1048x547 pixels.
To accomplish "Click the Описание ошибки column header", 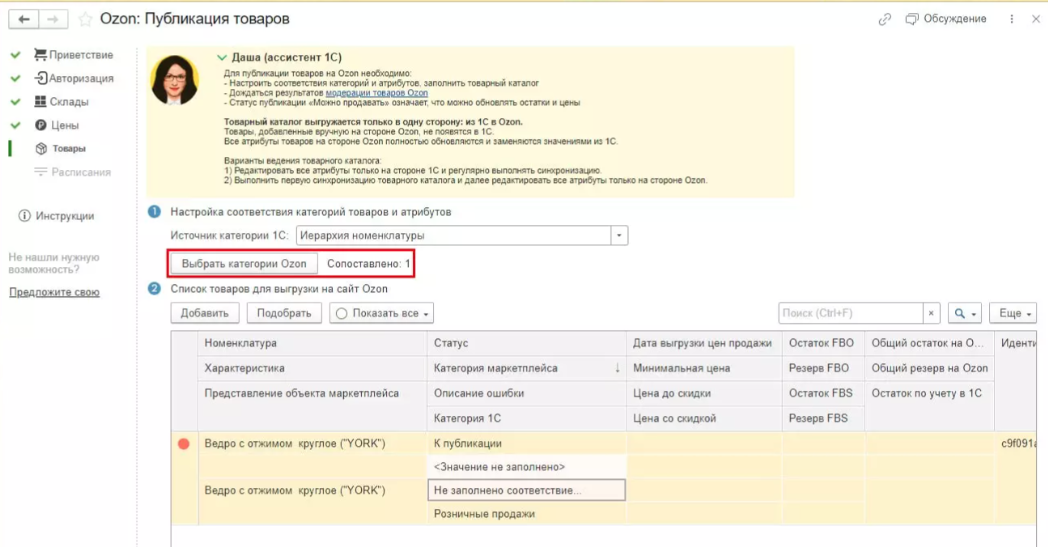I will click(527, 393).
